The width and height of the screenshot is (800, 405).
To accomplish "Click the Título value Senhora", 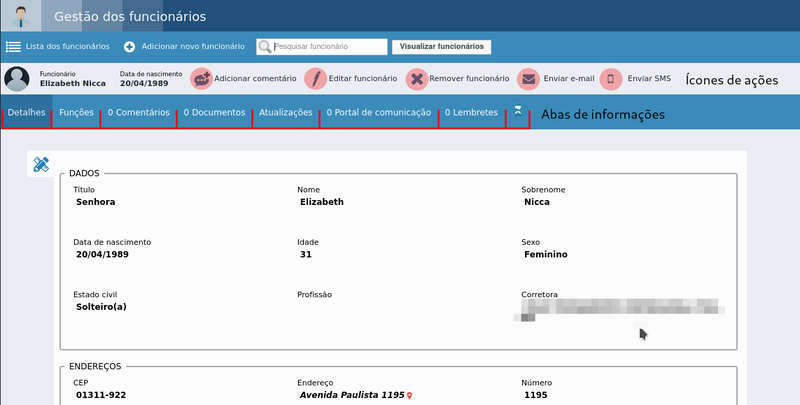I will pos(95,202).
